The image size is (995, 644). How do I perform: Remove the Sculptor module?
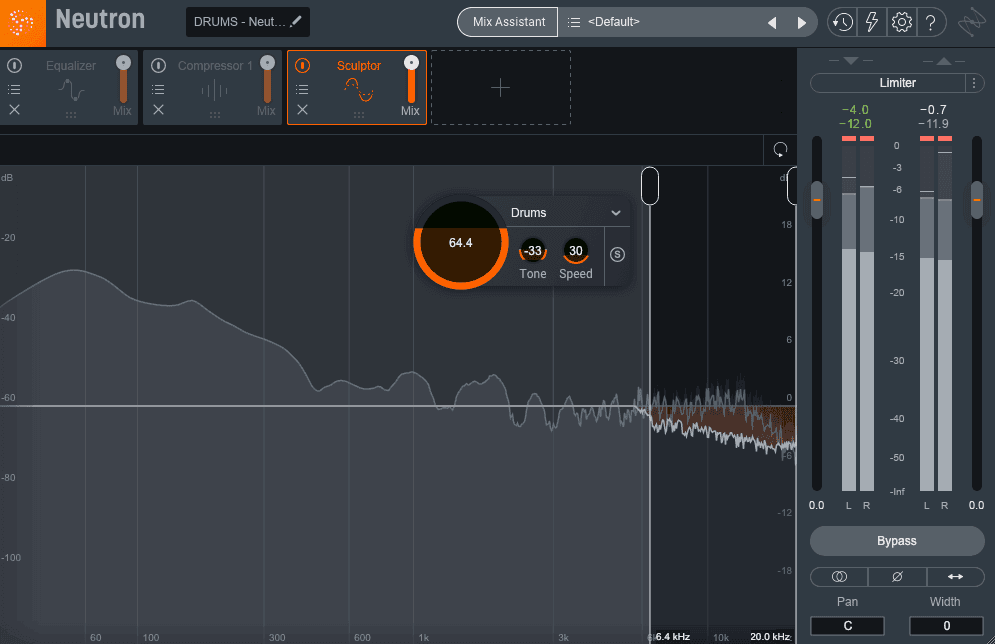pyautogui.click(x=302, y=110)
